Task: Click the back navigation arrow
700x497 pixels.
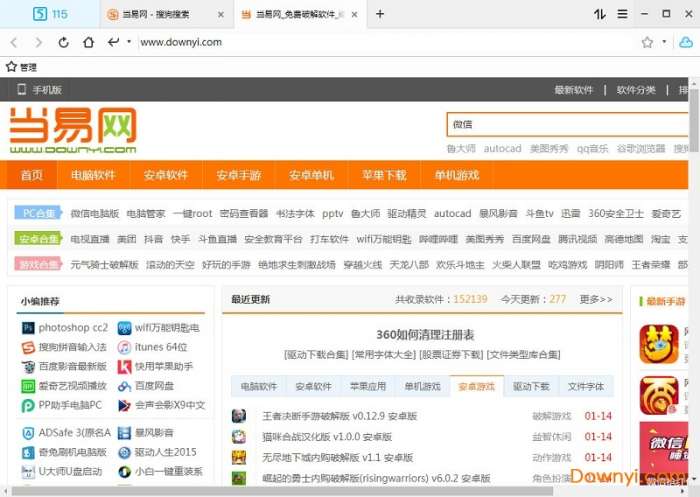Action: pos(14,42)
